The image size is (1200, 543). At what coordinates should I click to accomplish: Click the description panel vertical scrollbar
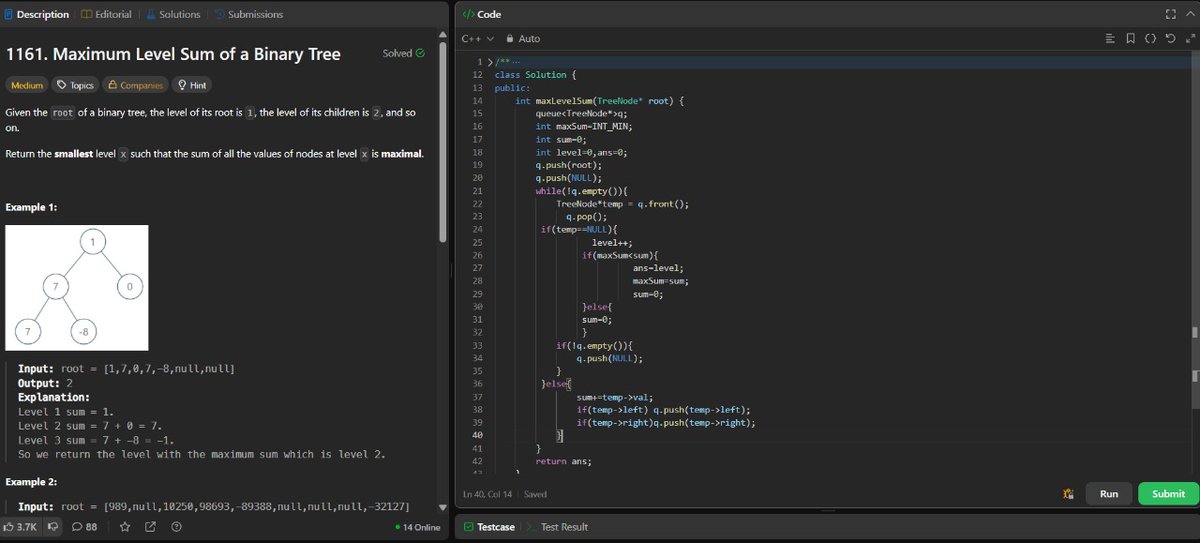coord(443,140)
